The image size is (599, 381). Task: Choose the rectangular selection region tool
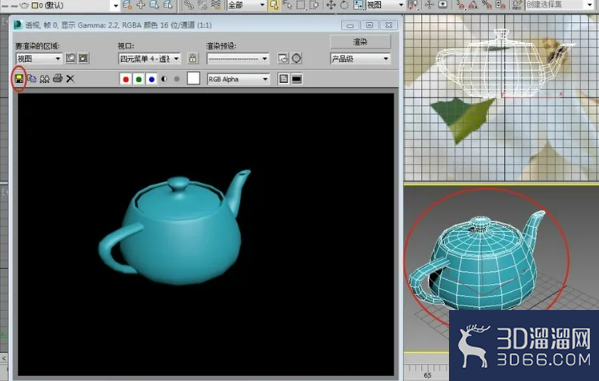pos(301,5)
